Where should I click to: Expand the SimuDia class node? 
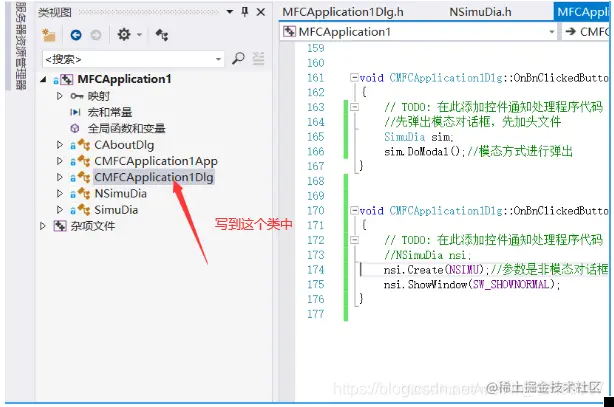[60, 210]
